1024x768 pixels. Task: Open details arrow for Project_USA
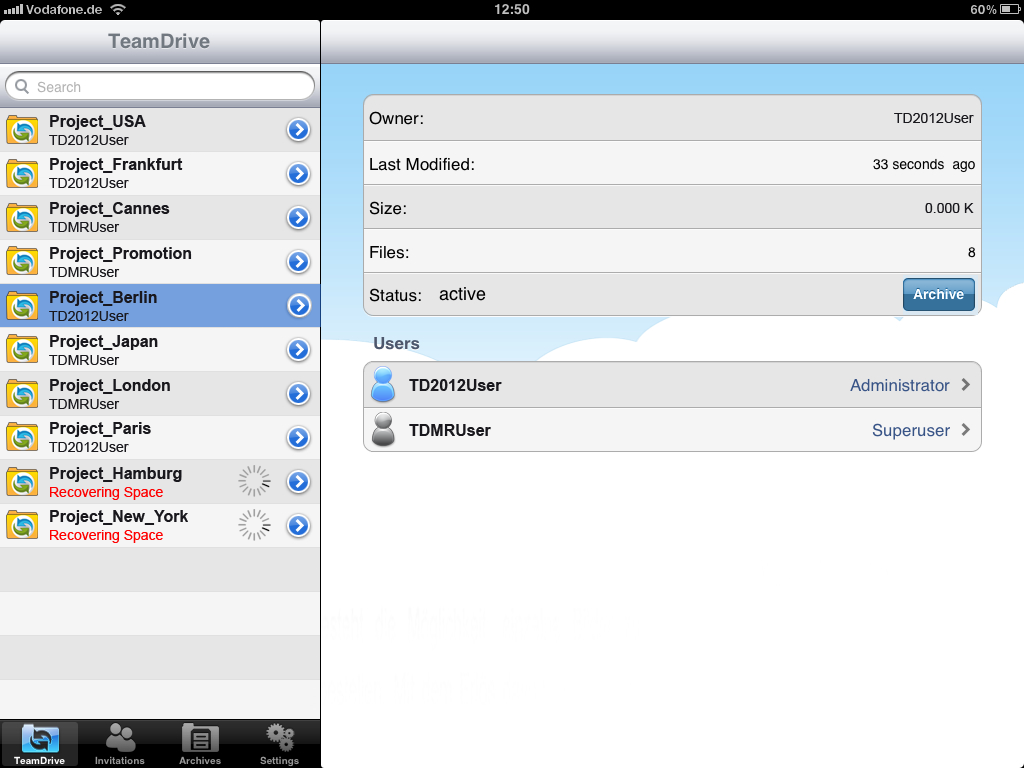tap(298, 130)
